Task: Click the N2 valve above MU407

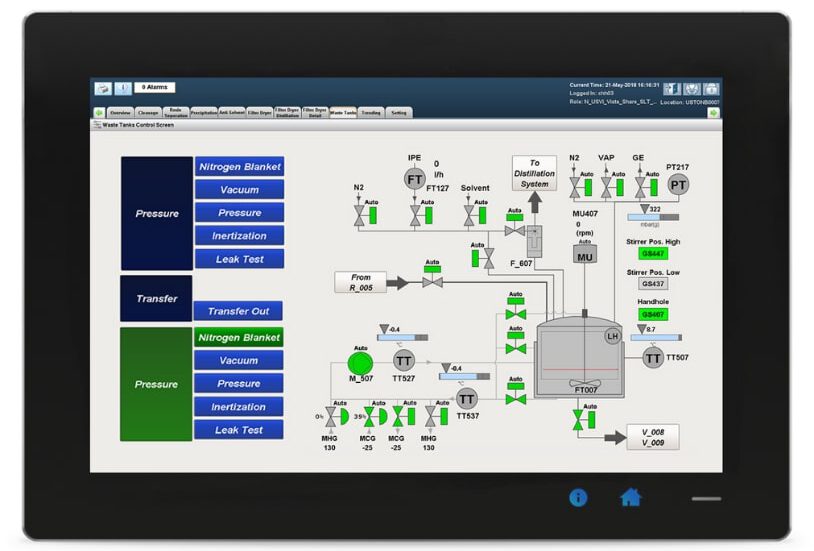Action: click(x=575, y=187)
